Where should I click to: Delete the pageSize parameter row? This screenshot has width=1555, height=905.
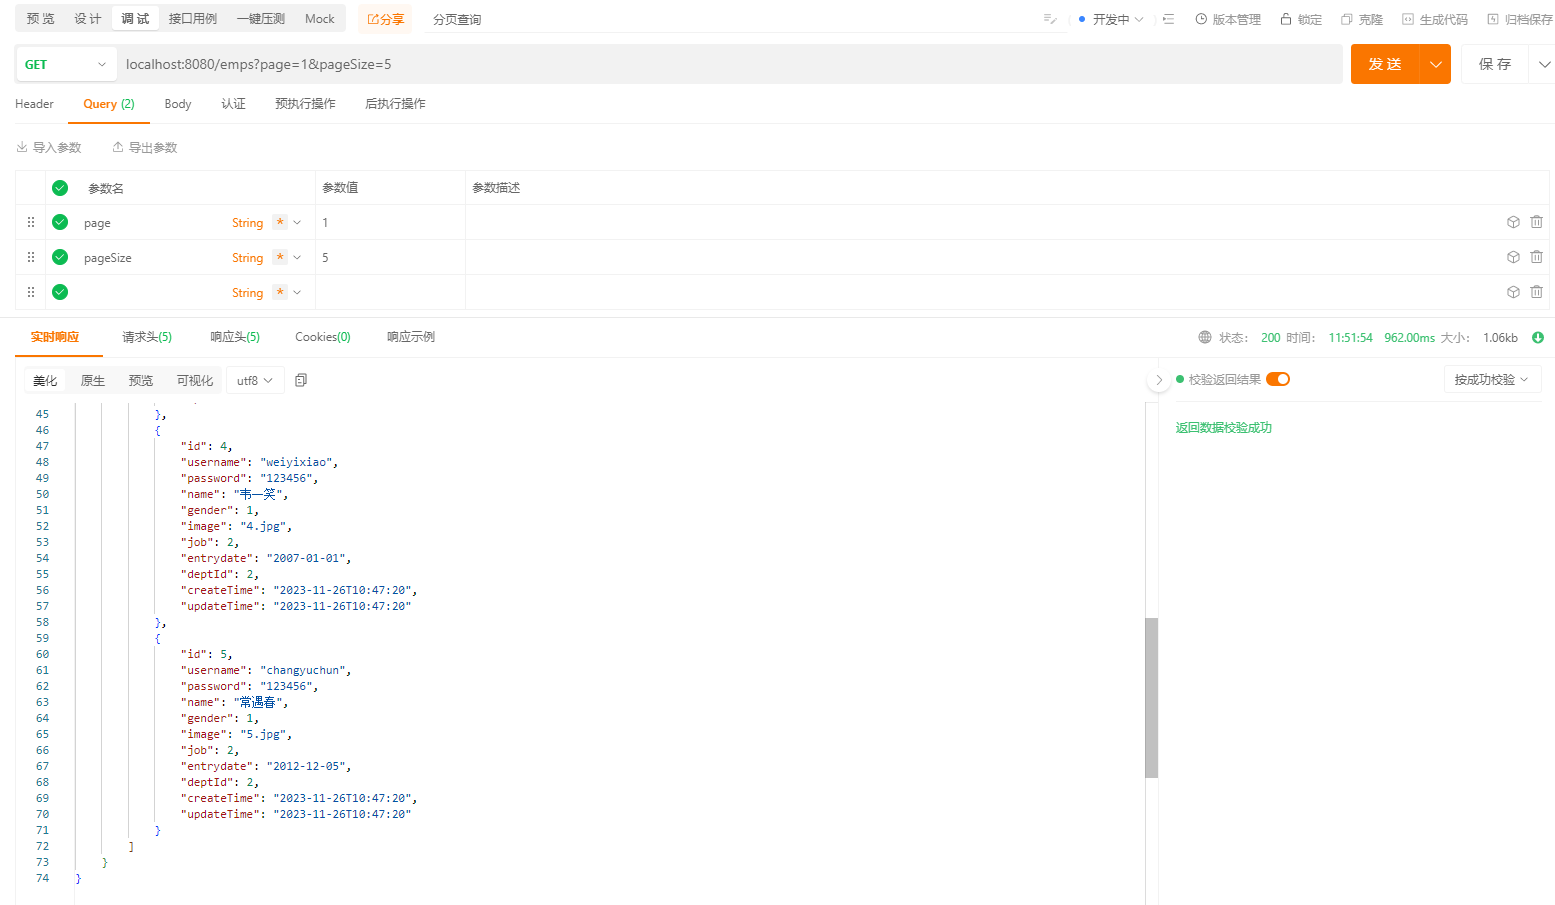click(x=1537, y=256)
